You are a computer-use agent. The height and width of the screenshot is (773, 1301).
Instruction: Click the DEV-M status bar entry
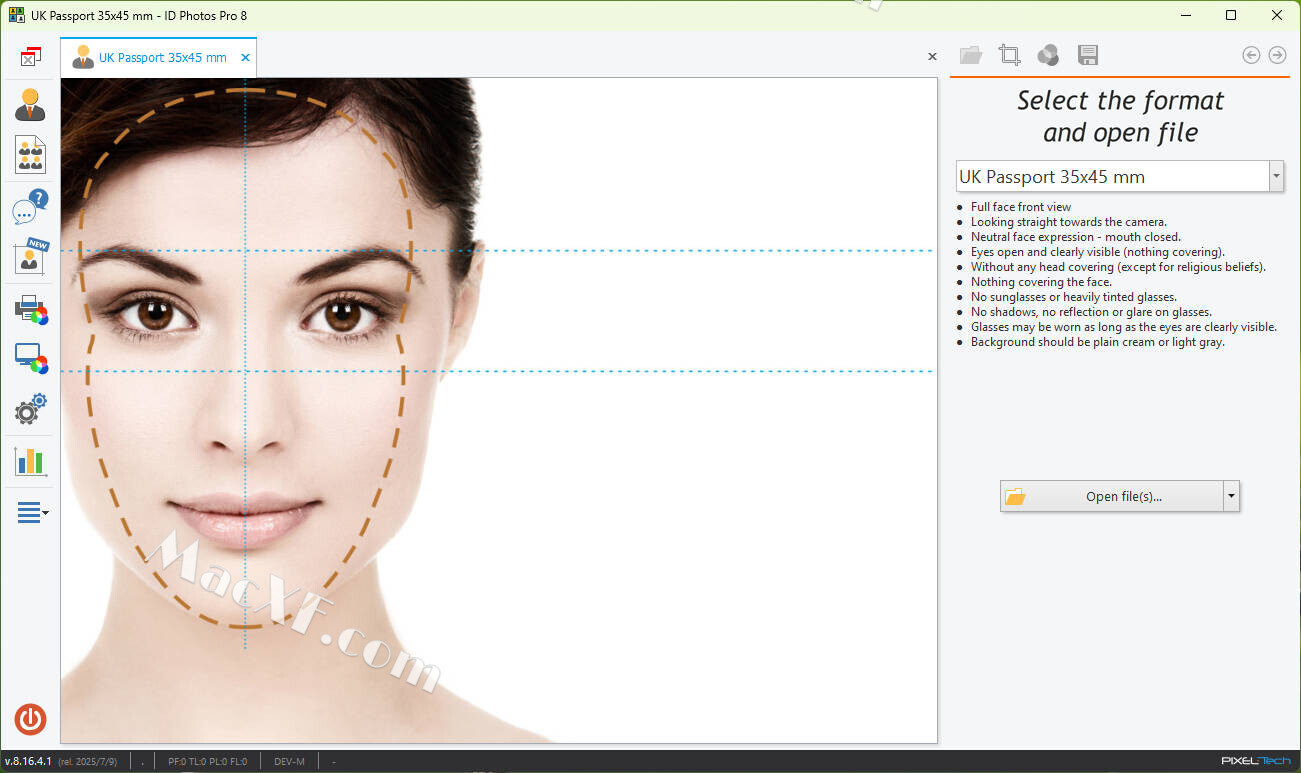tap(289, 762)
